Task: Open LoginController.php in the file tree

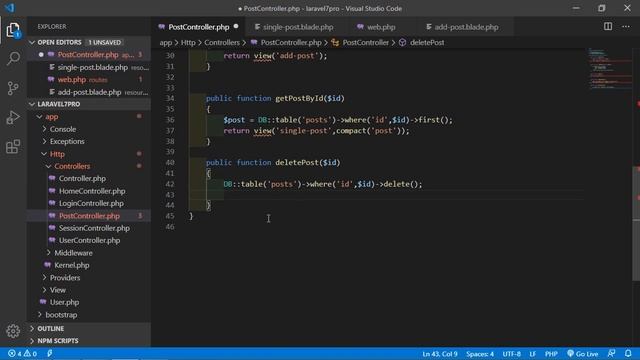Action: click(x=89, y=203)
